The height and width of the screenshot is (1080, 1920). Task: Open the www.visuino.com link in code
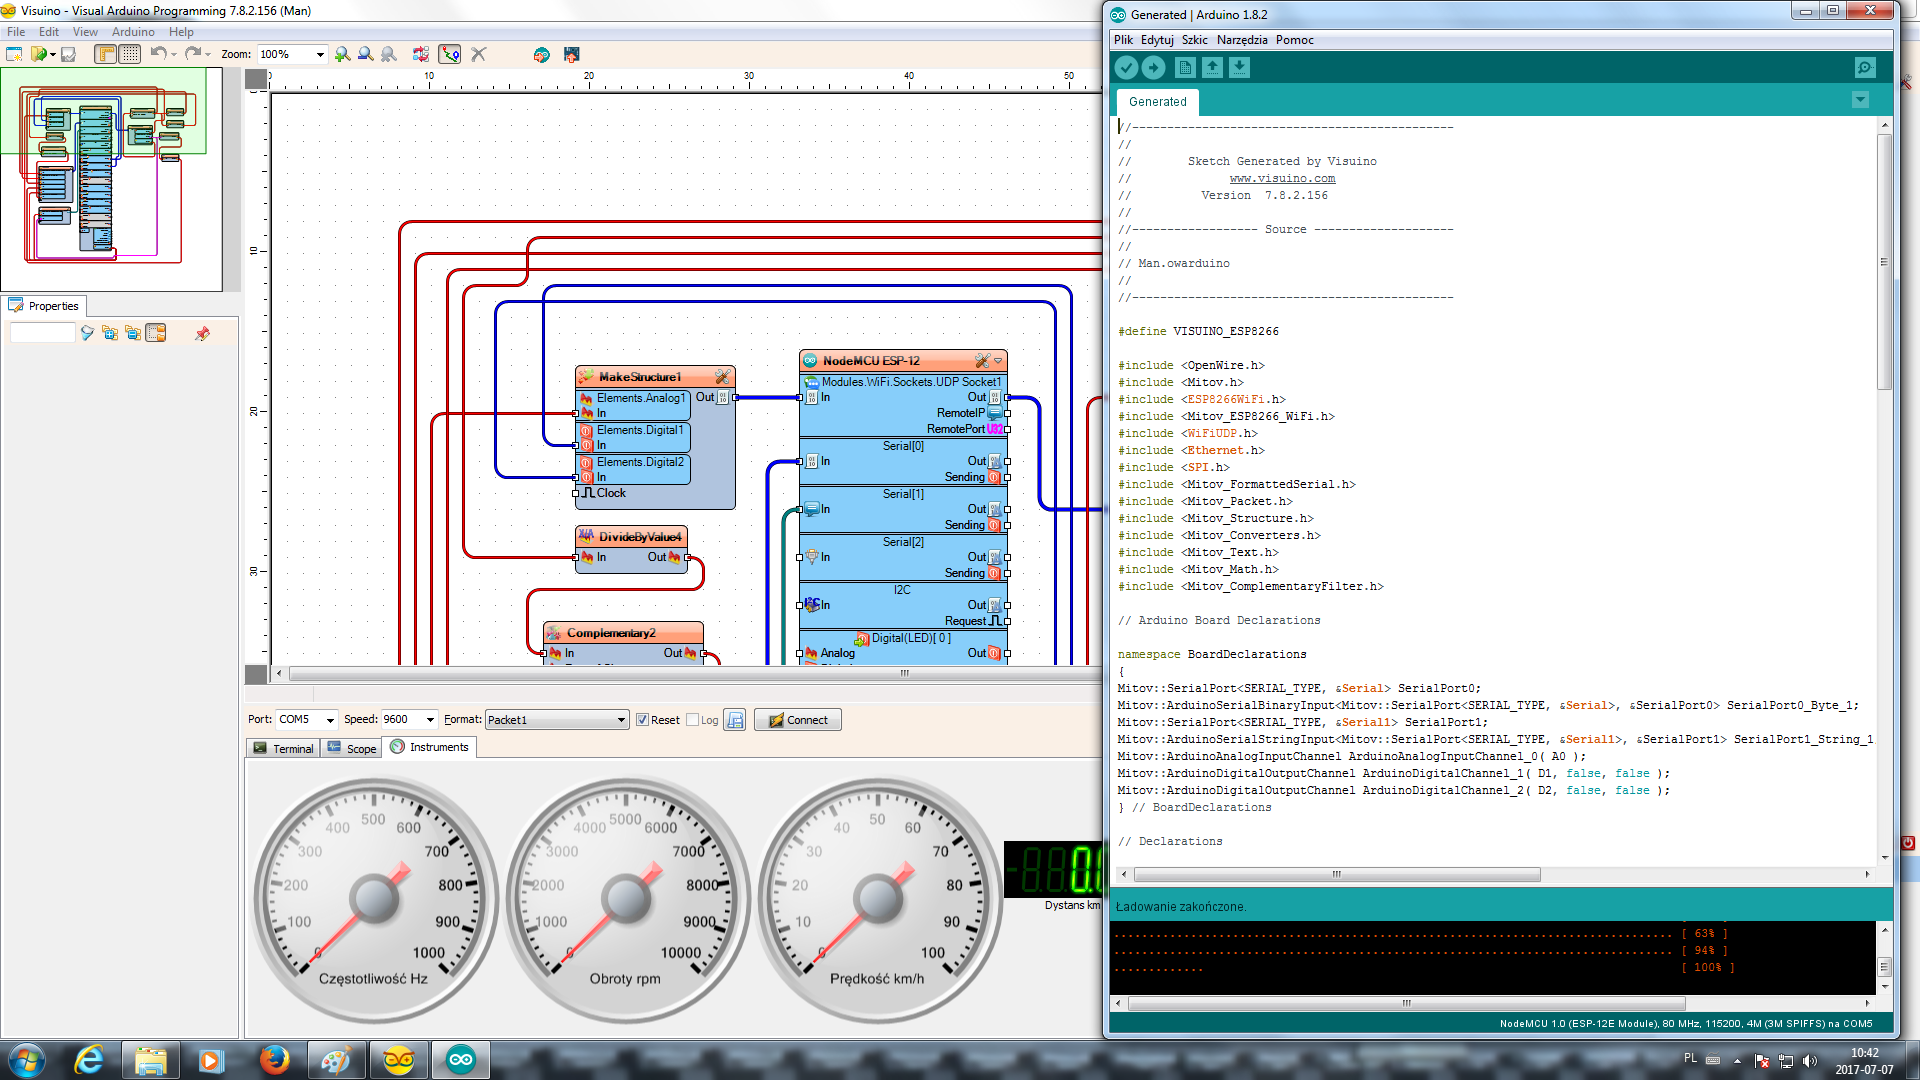1282,178
